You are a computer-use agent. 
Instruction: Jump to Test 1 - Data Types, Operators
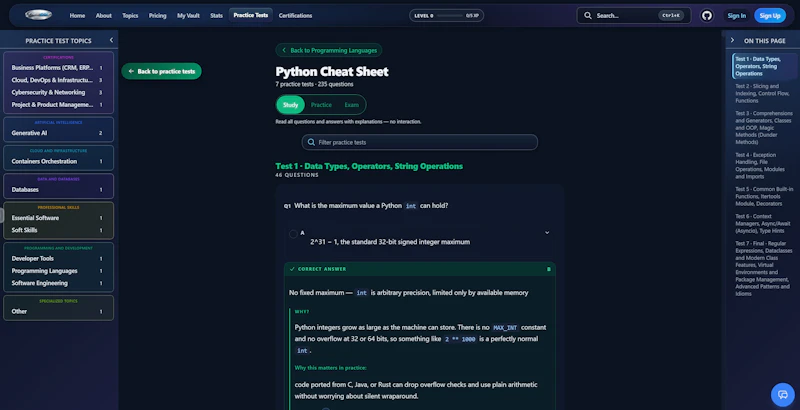pyautogui.click(x=764, y=66)
